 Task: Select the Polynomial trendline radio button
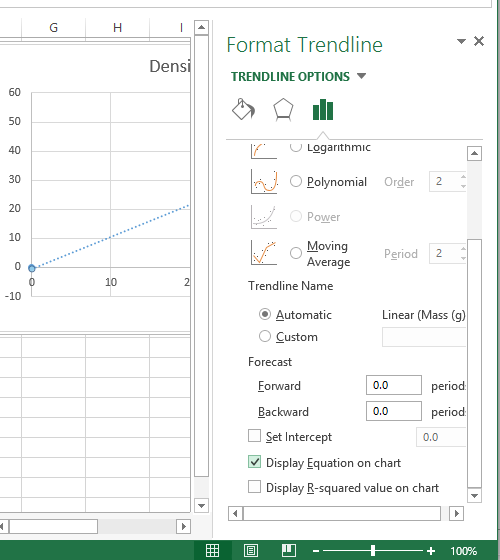pyautogui.click(x=296, y=181)
